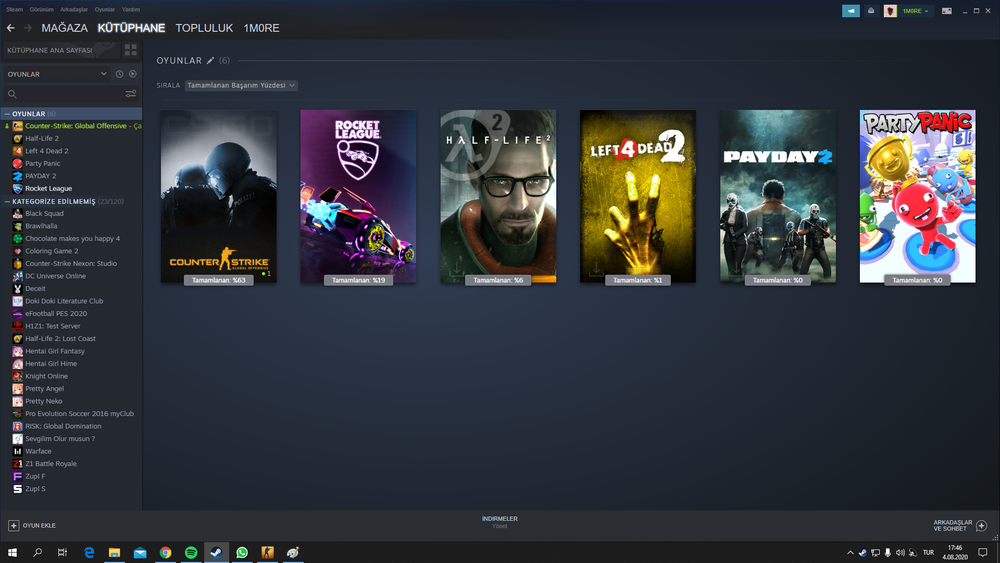Open the Arkadaşlar menu

coord(74,10)
